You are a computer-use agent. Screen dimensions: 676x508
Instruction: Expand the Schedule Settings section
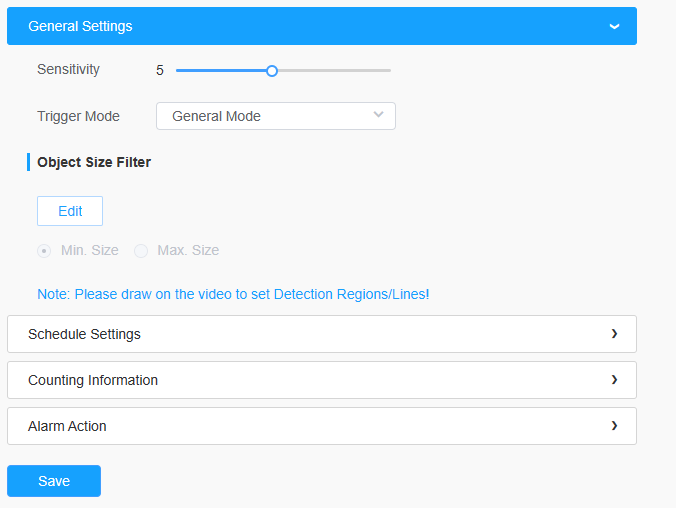pos(322,334)
